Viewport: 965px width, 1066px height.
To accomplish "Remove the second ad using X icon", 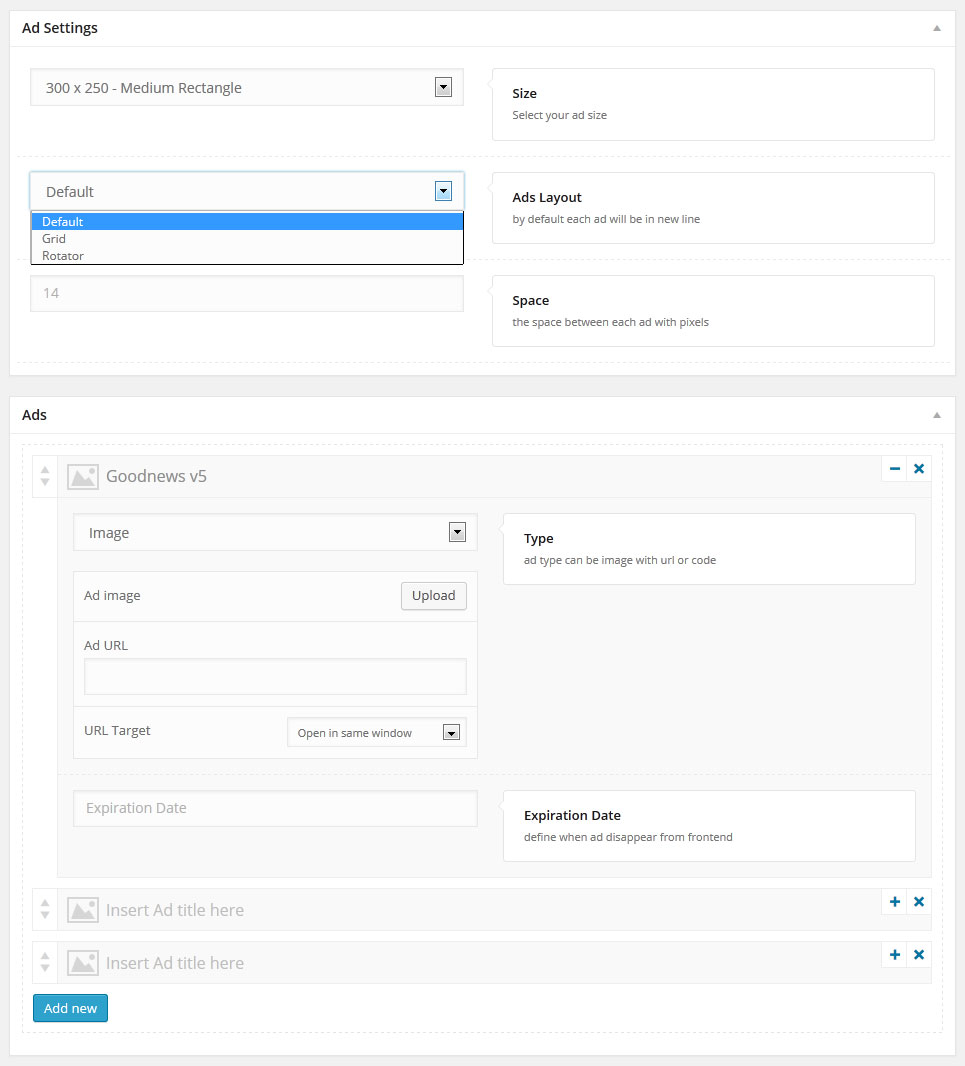I will coord(919,901).
